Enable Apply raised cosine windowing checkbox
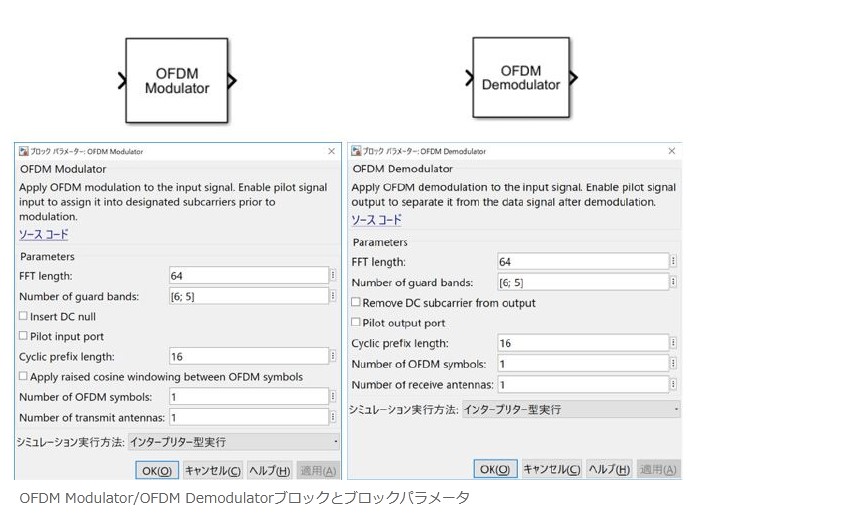 tap(23, 377)
